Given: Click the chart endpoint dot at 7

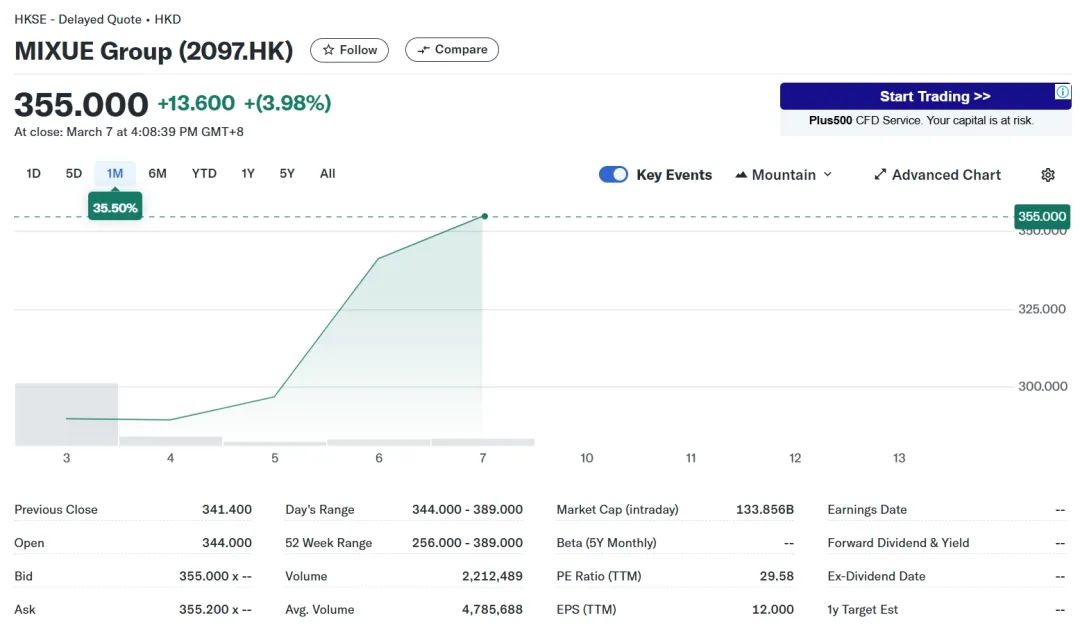Looking at the screenshot, I should (x=484, y=216).
